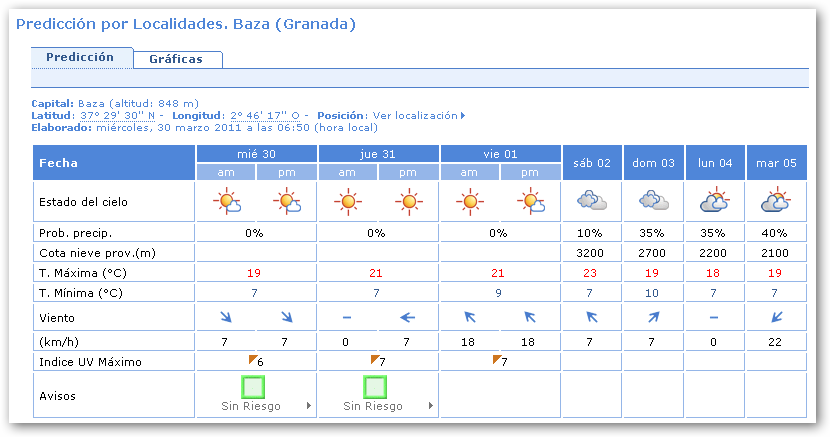Click green risk warning box for Wednesday
830x437 pixels.
click(x=254, y=386)
